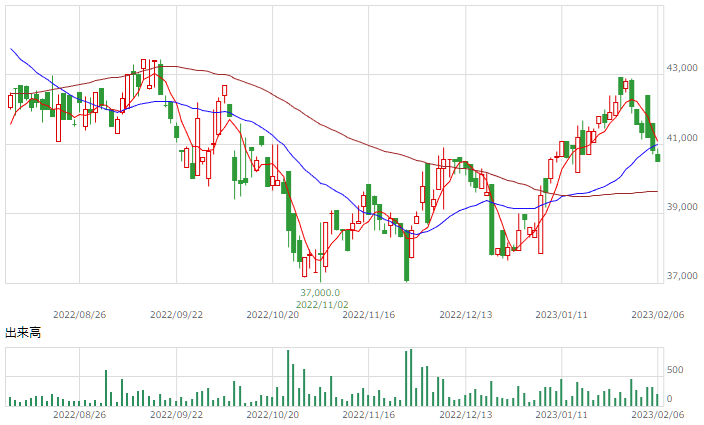Select the 2022/09/22 date under price chart
Viewport: 704px width, 425px height.
click(176, 315)
